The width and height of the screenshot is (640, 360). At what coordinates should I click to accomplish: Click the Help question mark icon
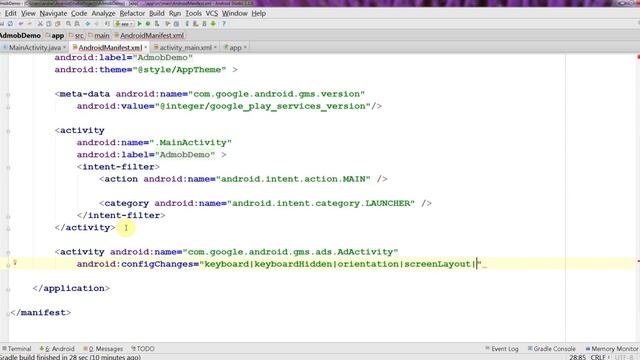coord(224,24)
